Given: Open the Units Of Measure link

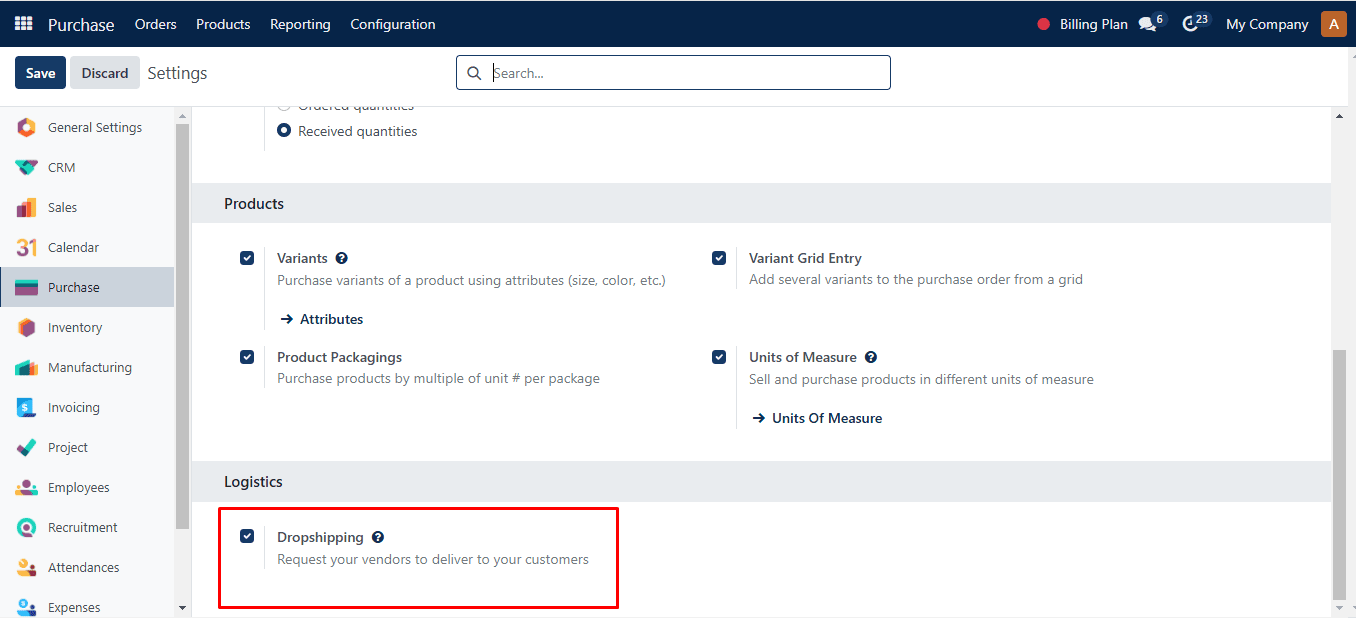Looking at the screenshot, I should tap(827, 418).
